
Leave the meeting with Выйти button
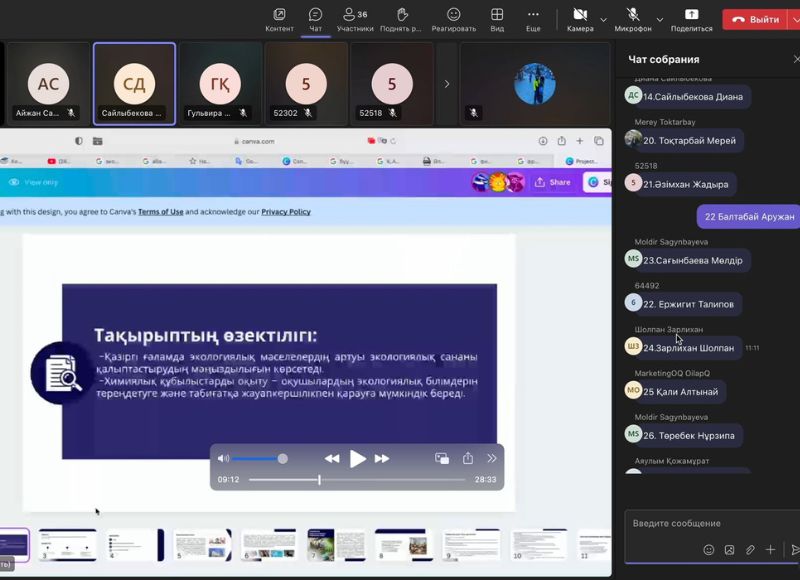pos(755,19)
